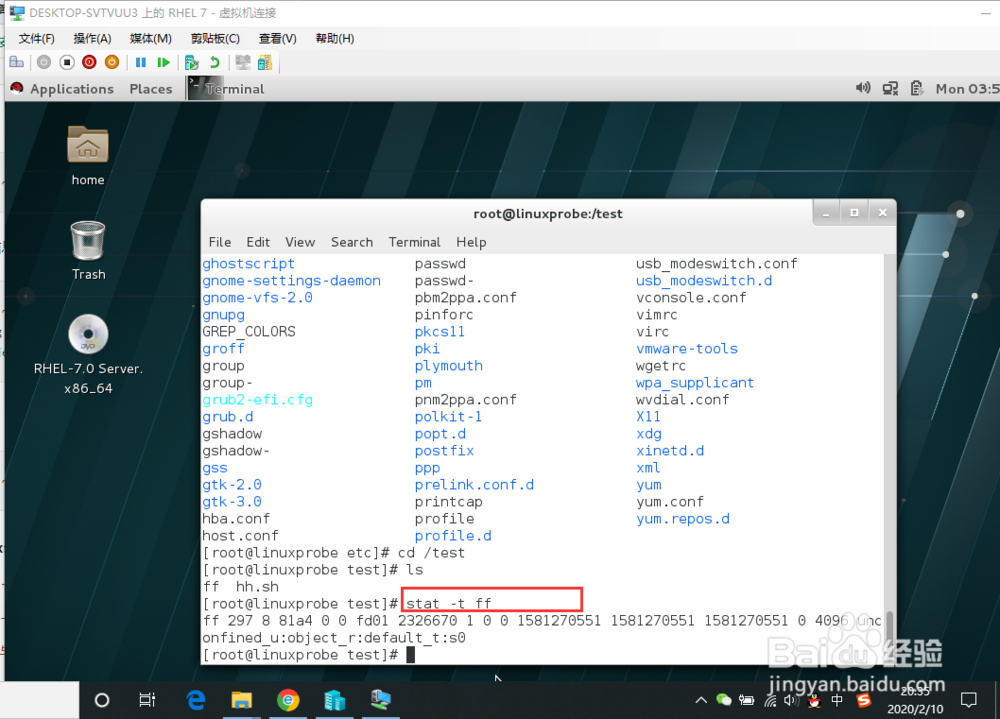Open the Terminal menu in the terminal menubar

415,242
